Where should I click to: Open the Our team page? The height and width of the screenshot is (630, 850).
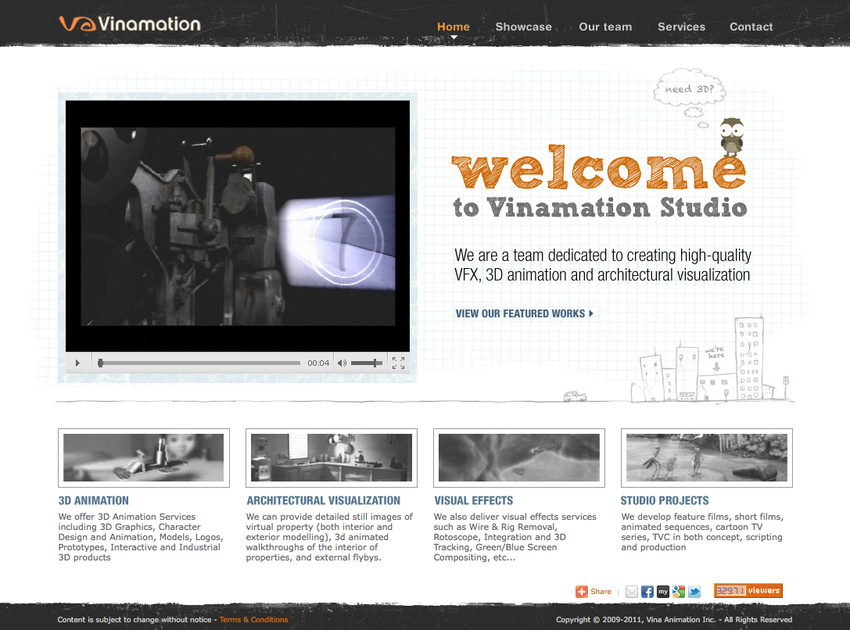605,27
